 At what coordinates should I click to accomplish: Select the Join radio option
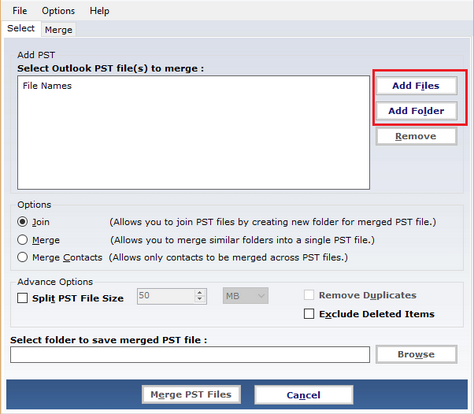pos(22,222)
